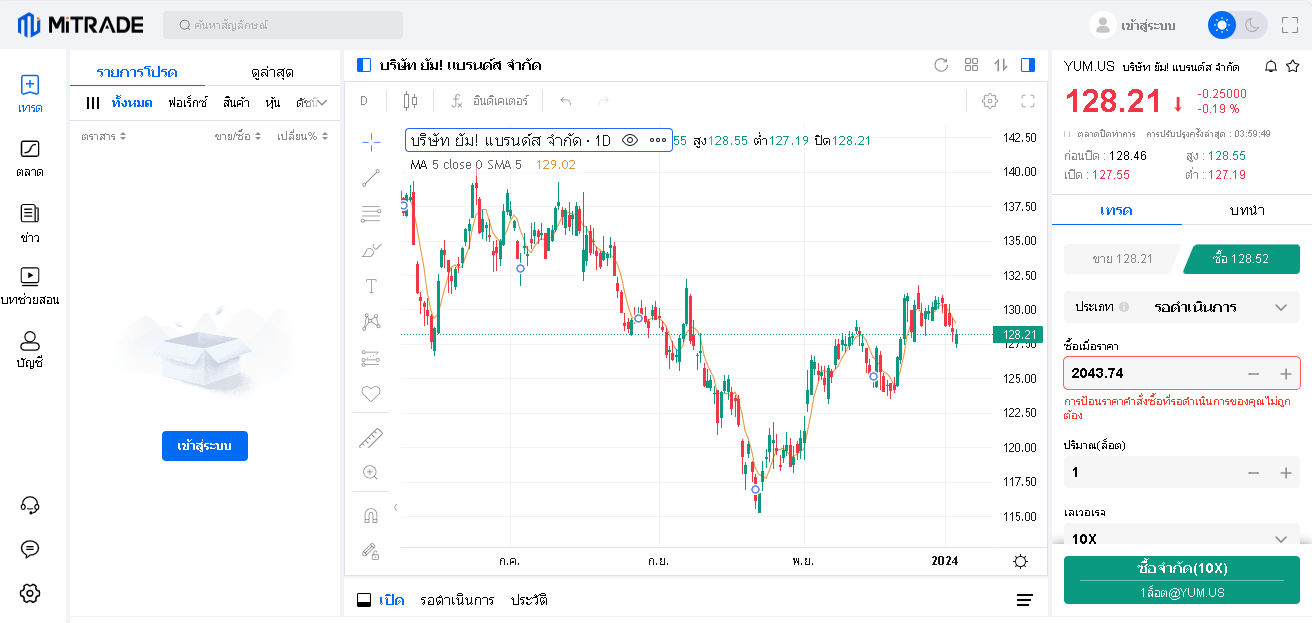Switch to the Forex tab
Screen dimensions: 1312x623
(187, 102)
